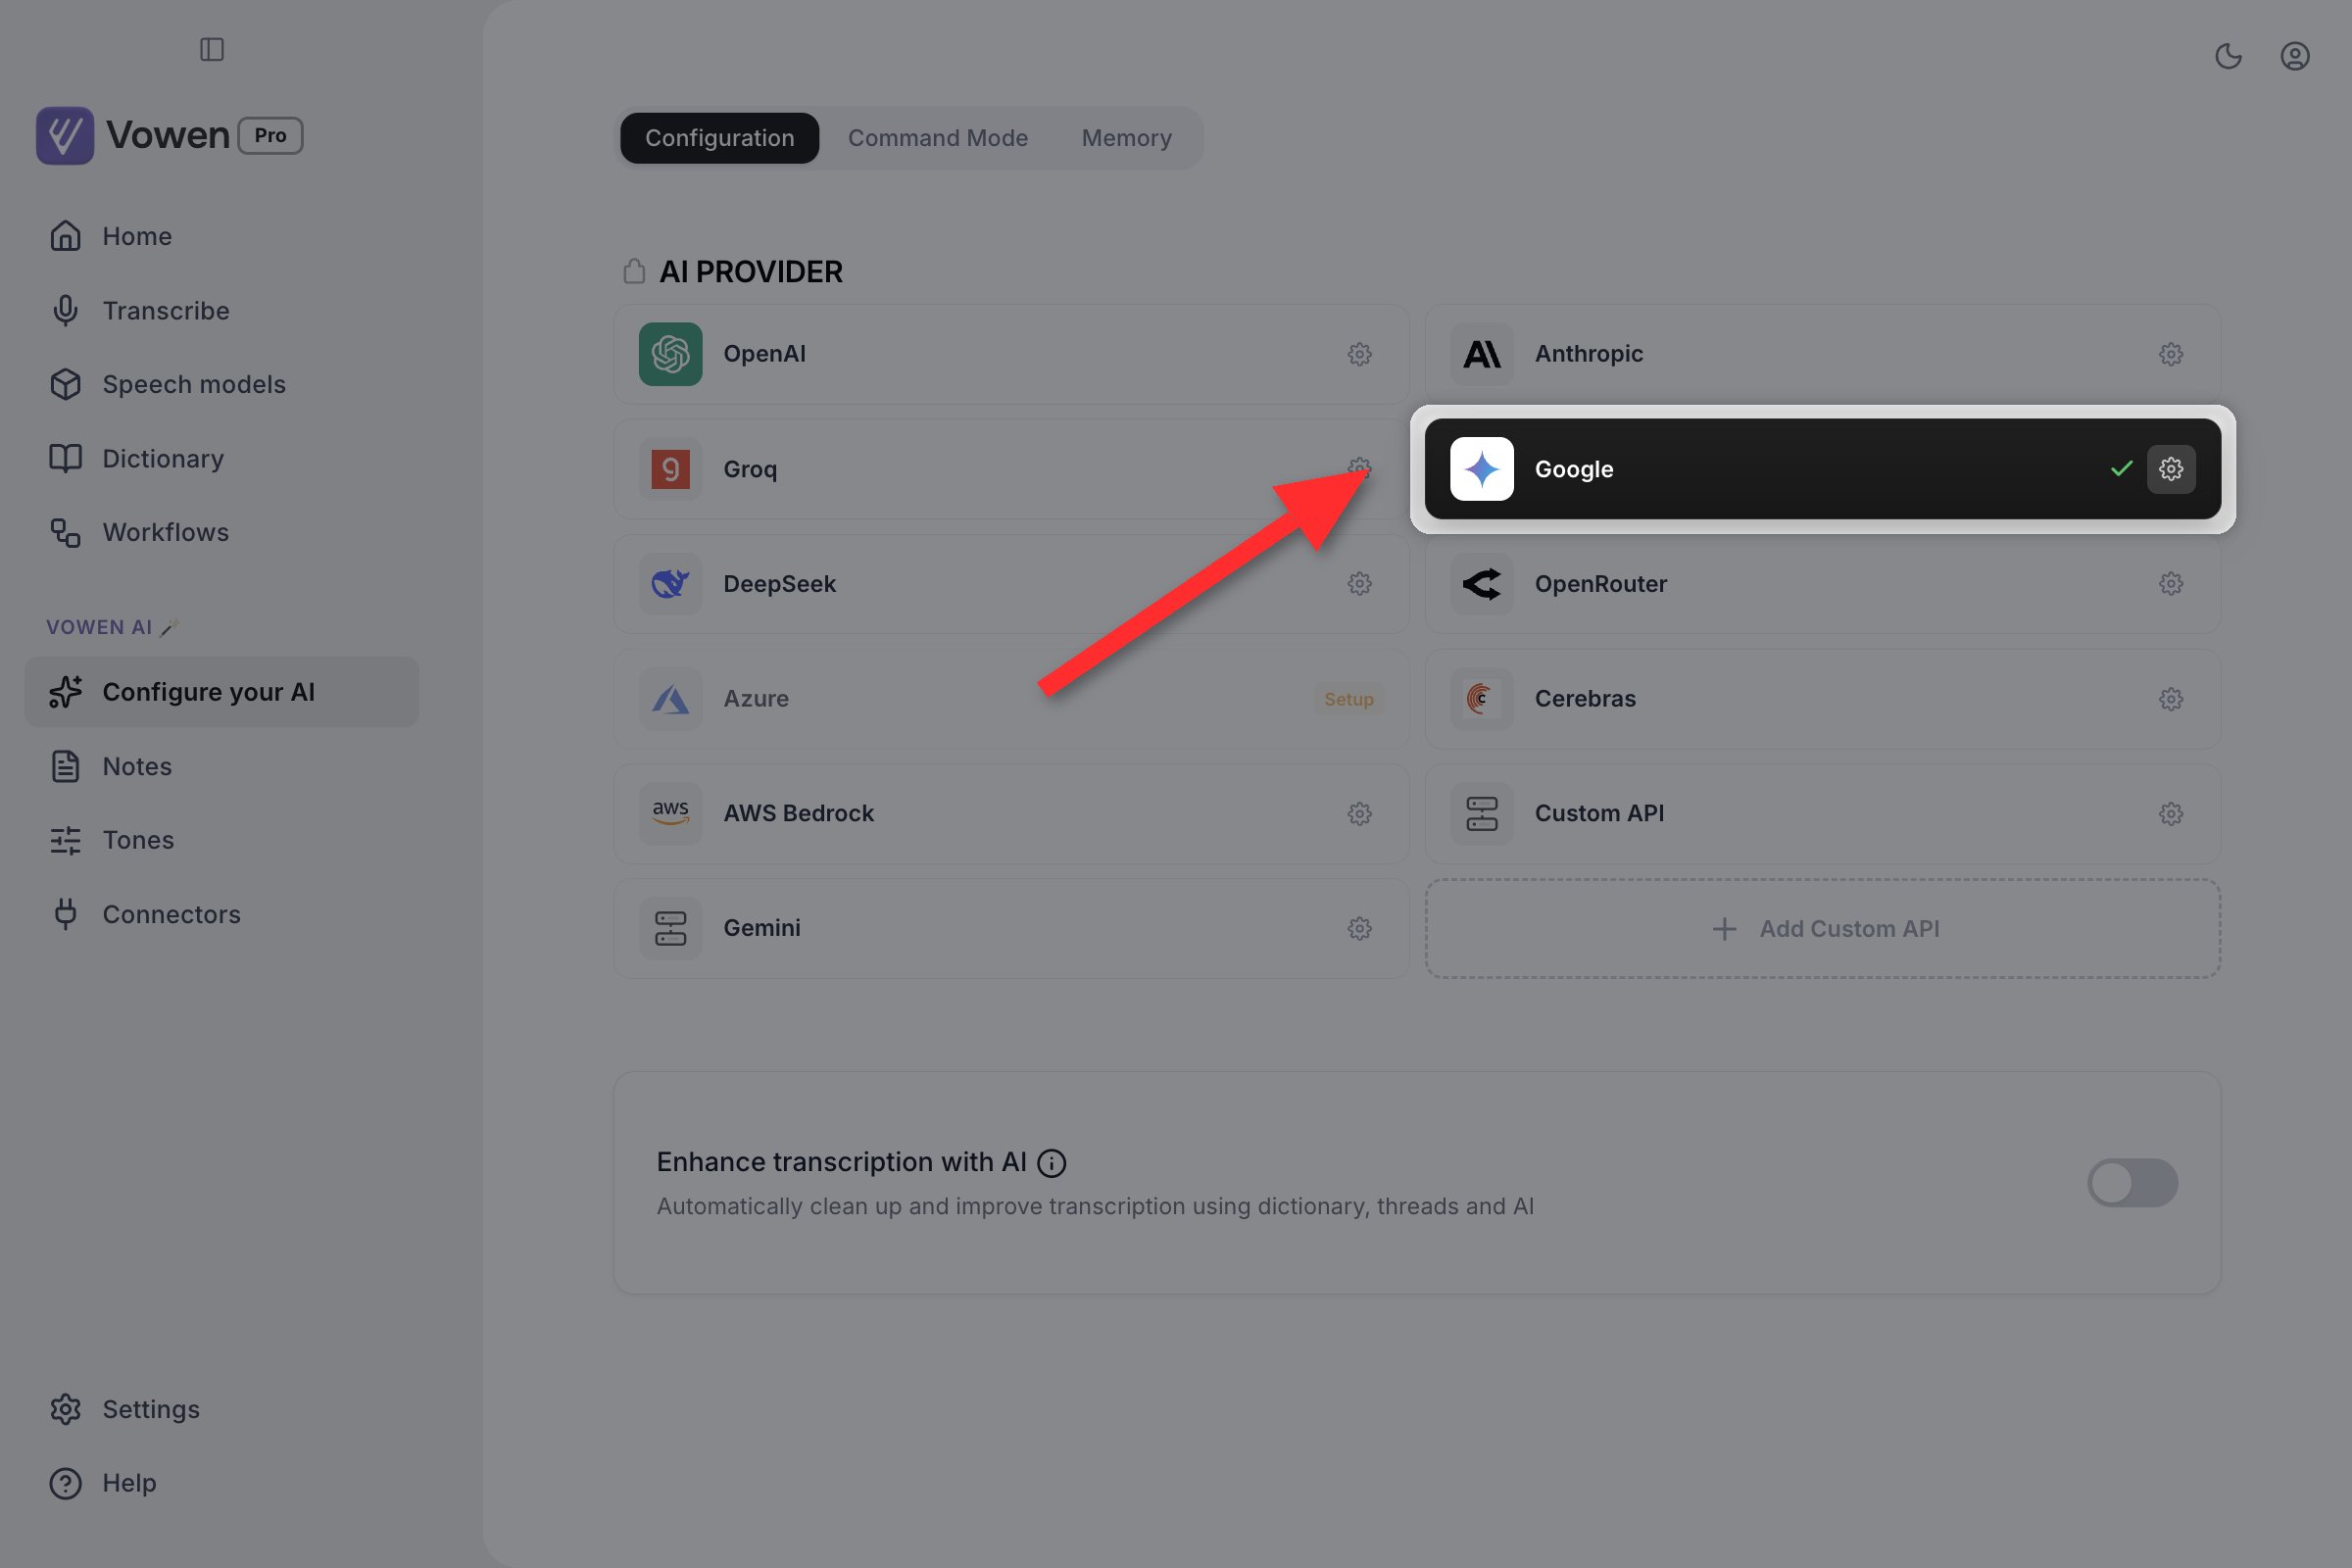Go to Home in sidebar
The width and height of the screenshot is (2352, 1568).
222,236
